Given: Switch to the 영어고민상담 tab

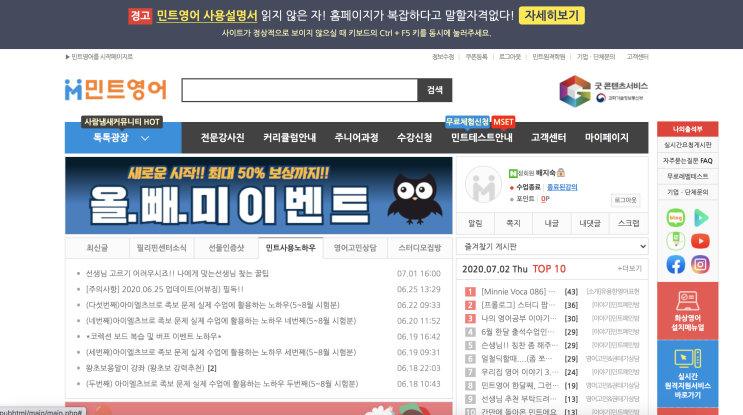Looking at the screenshot, I should pyautogui.click(x=355, y=248).
